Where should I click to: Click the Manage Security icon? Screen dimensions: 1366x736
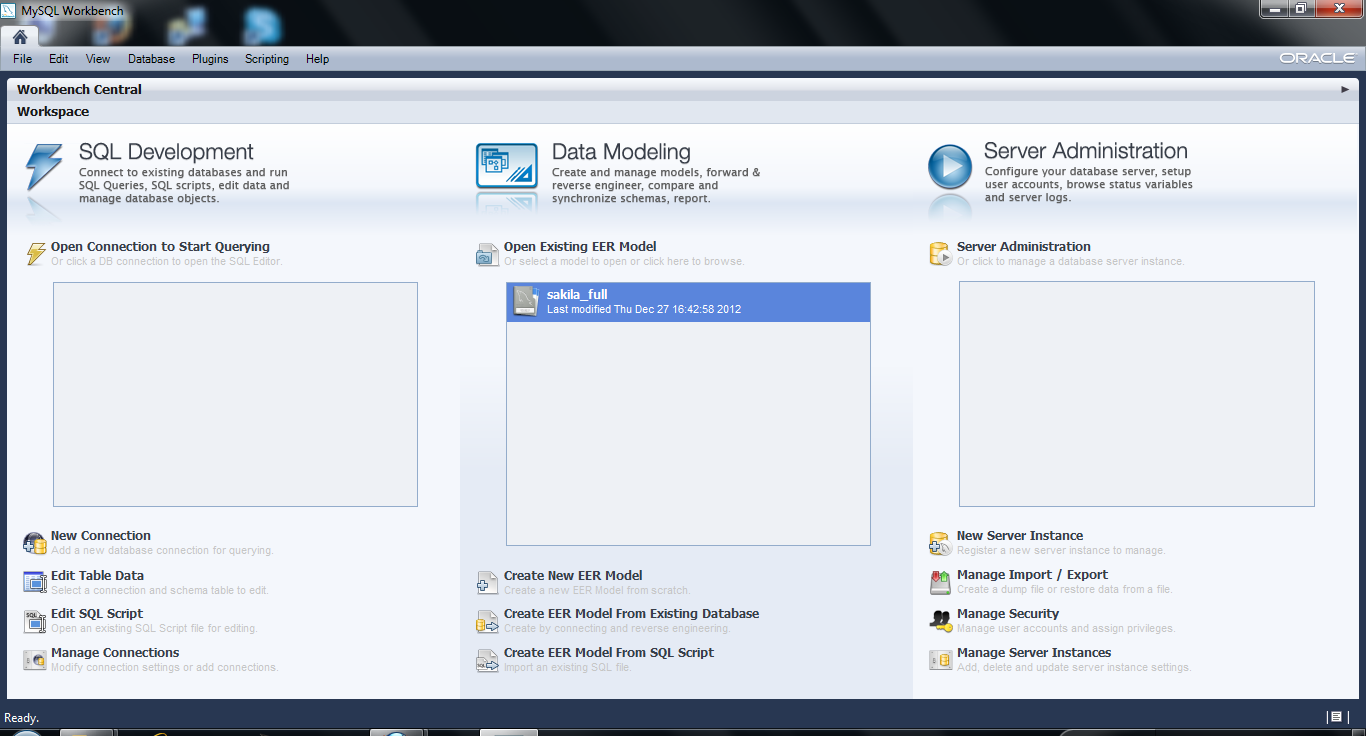[x=940, y=621]
